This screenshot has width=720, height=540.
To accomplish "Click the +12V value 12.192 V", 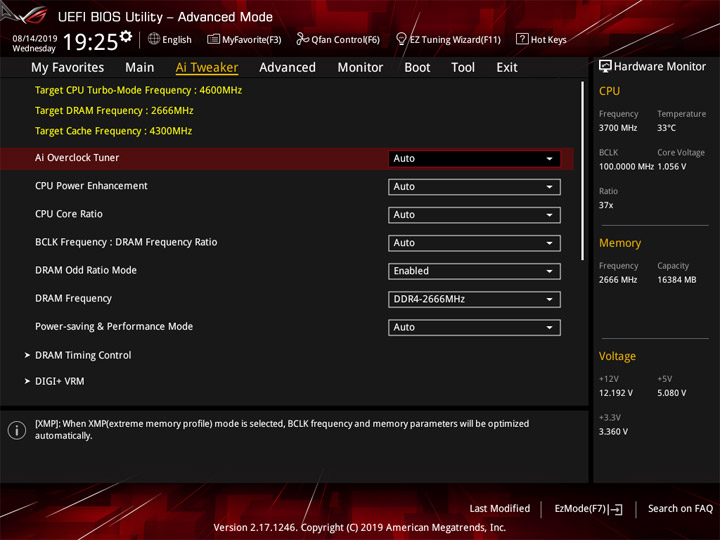I will (616, 393).
